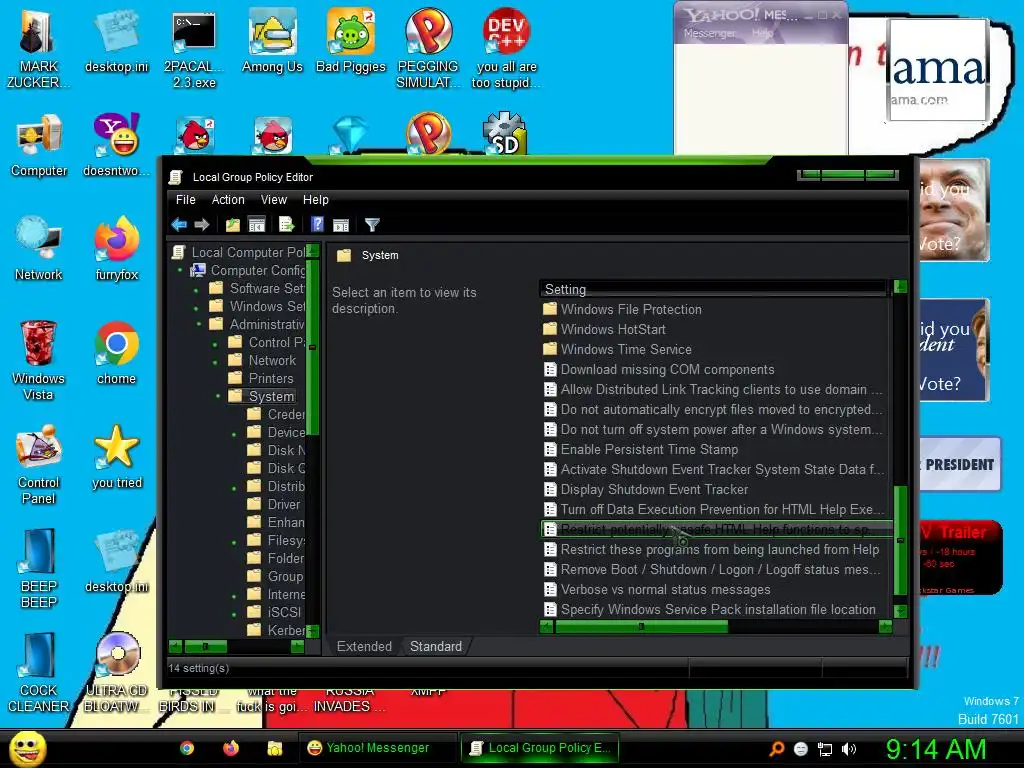The height and width of the screenshot is (768, 1024).
Task: Click the Chrome icon pinned on taskbar
Action: 187,748
